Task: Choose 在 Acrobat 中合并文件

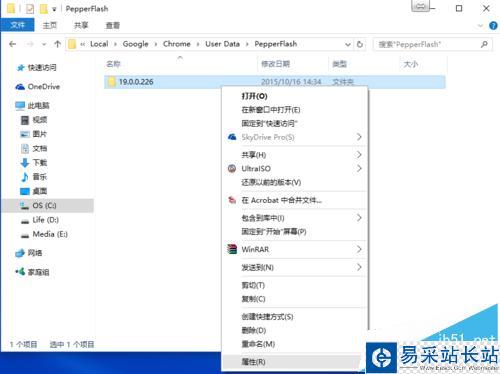Action: [x=295, y=200]
